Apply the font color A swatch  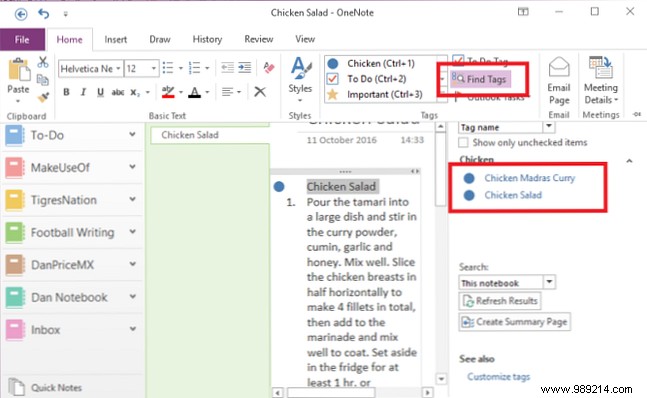[x=194, y=92]
